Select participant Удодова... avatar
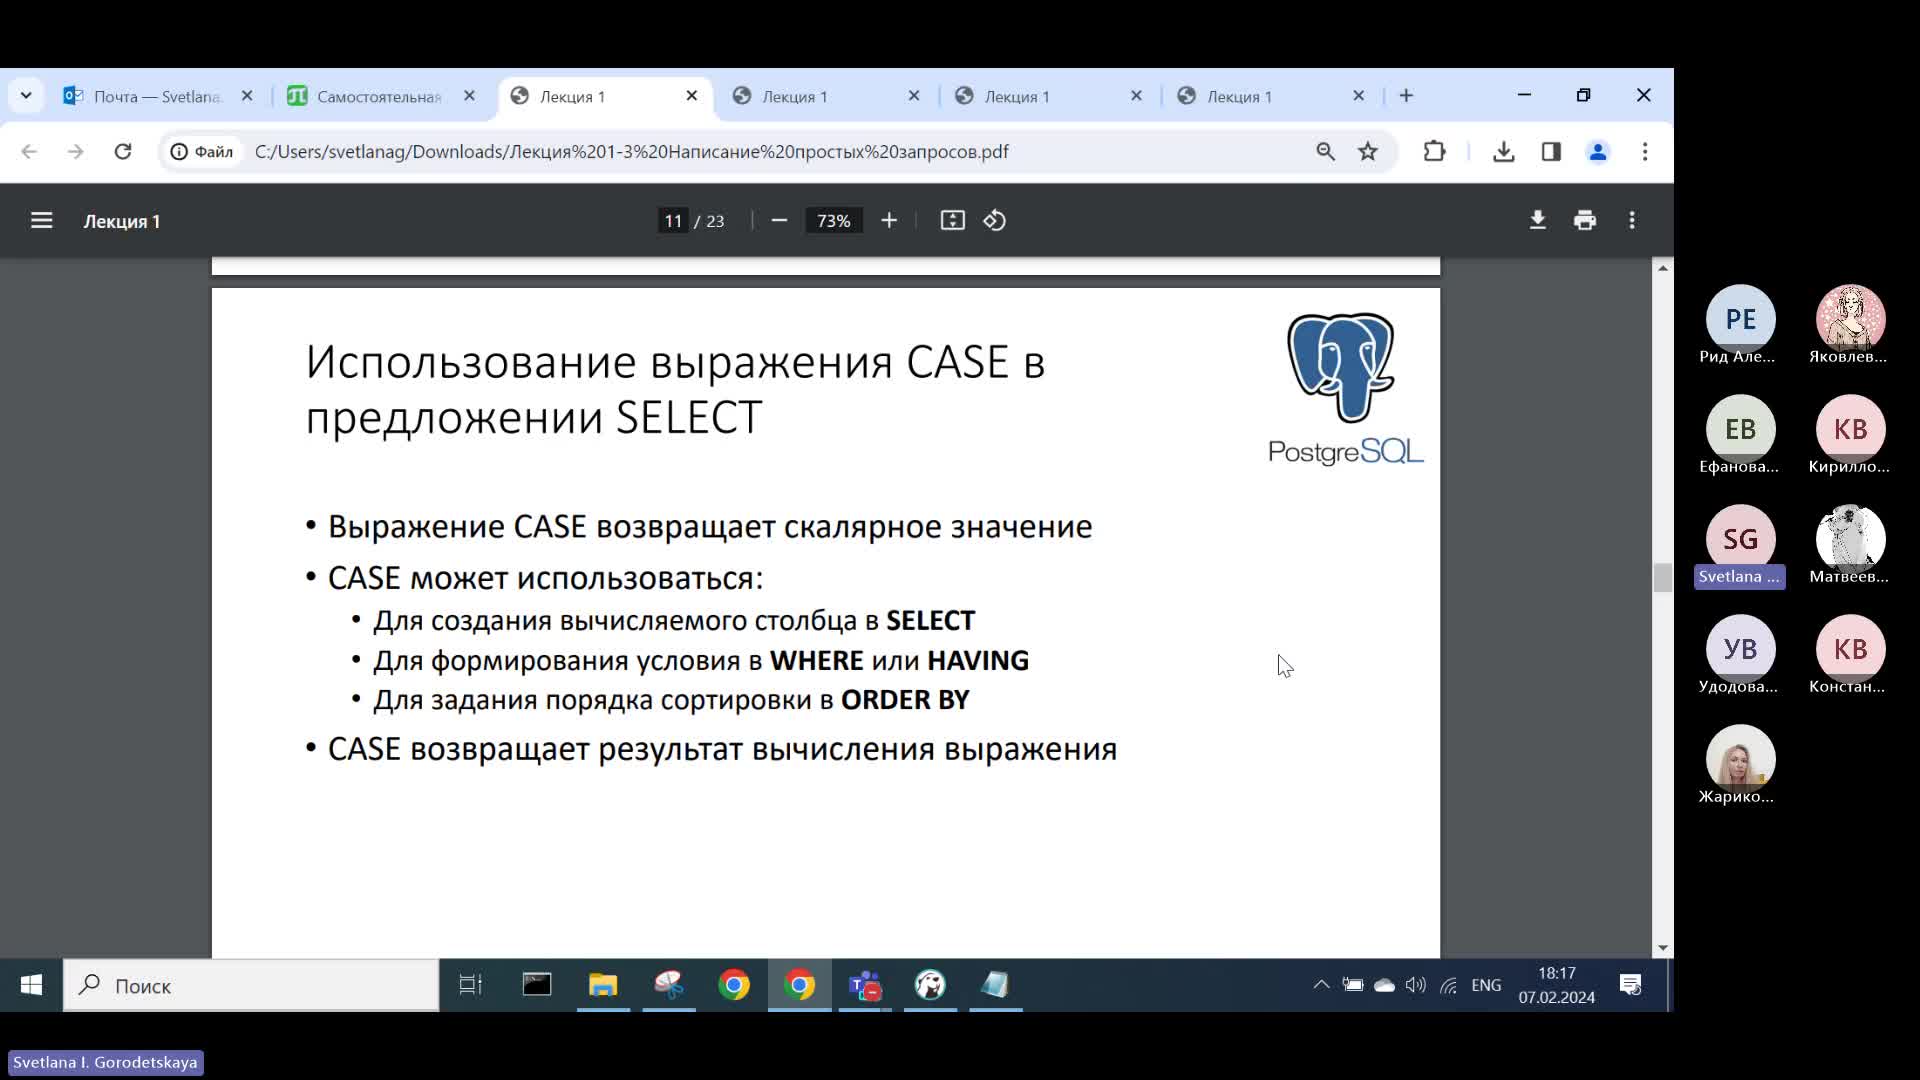The height and width of the screenshot is (1080, 1920). [1740, 649]
